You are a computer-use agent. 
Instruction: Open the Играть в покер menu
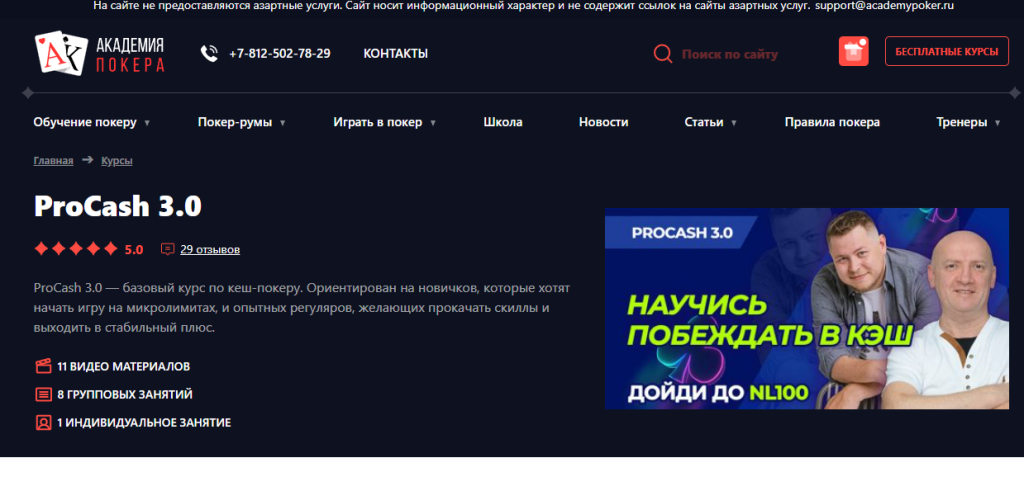click(x=377, y=122)
